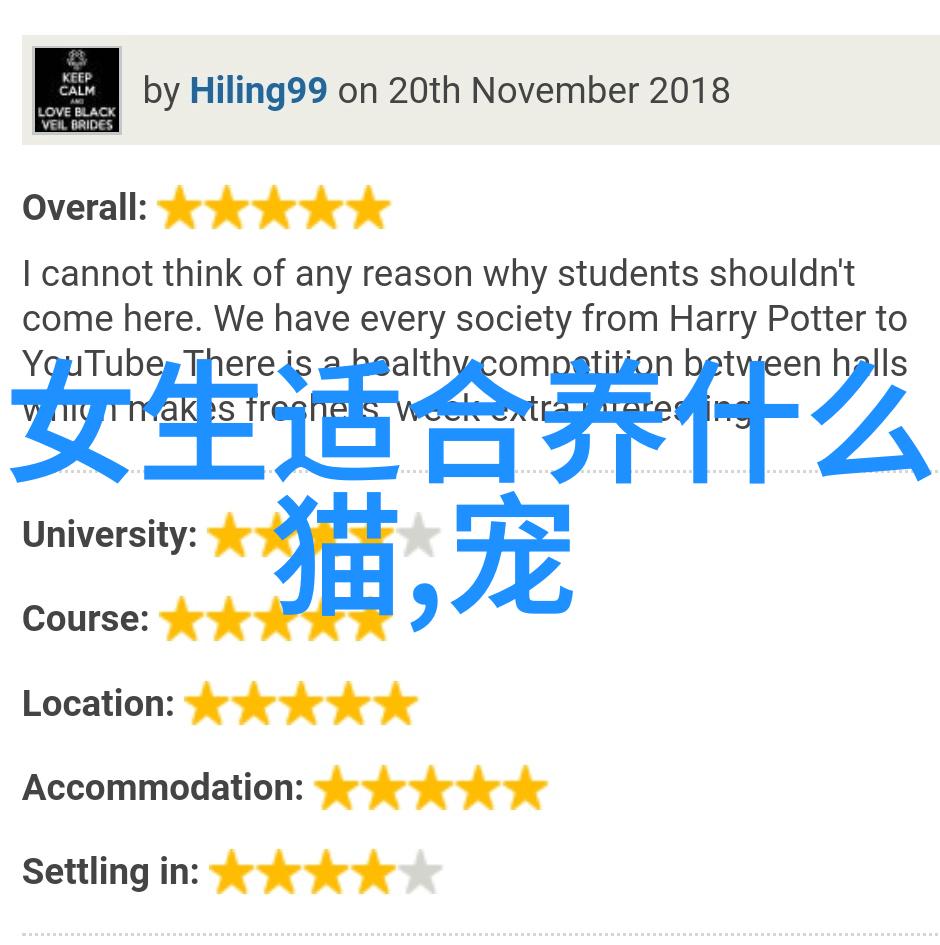The image size is (940, 945).
Task: Open the Hiling99 reviewer profile link
Action: (258, 91)
